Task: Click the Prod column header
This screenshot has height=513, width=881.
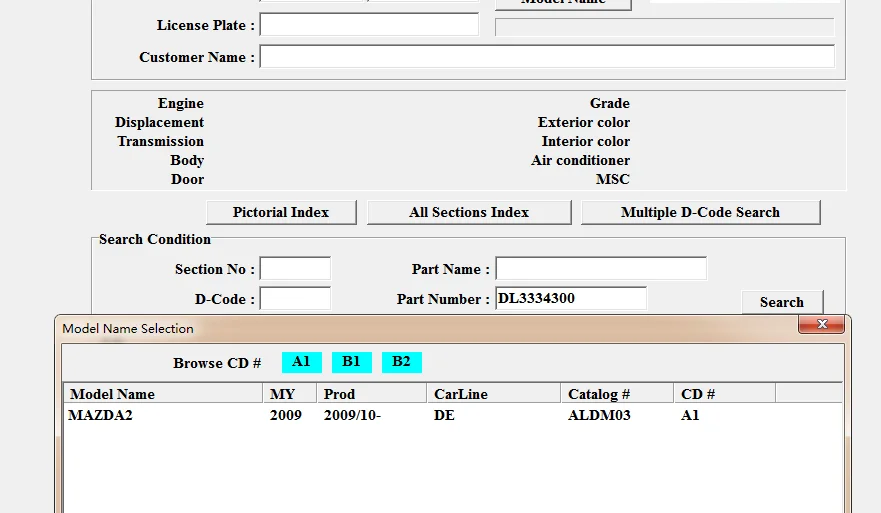Action: pos(371,394)
